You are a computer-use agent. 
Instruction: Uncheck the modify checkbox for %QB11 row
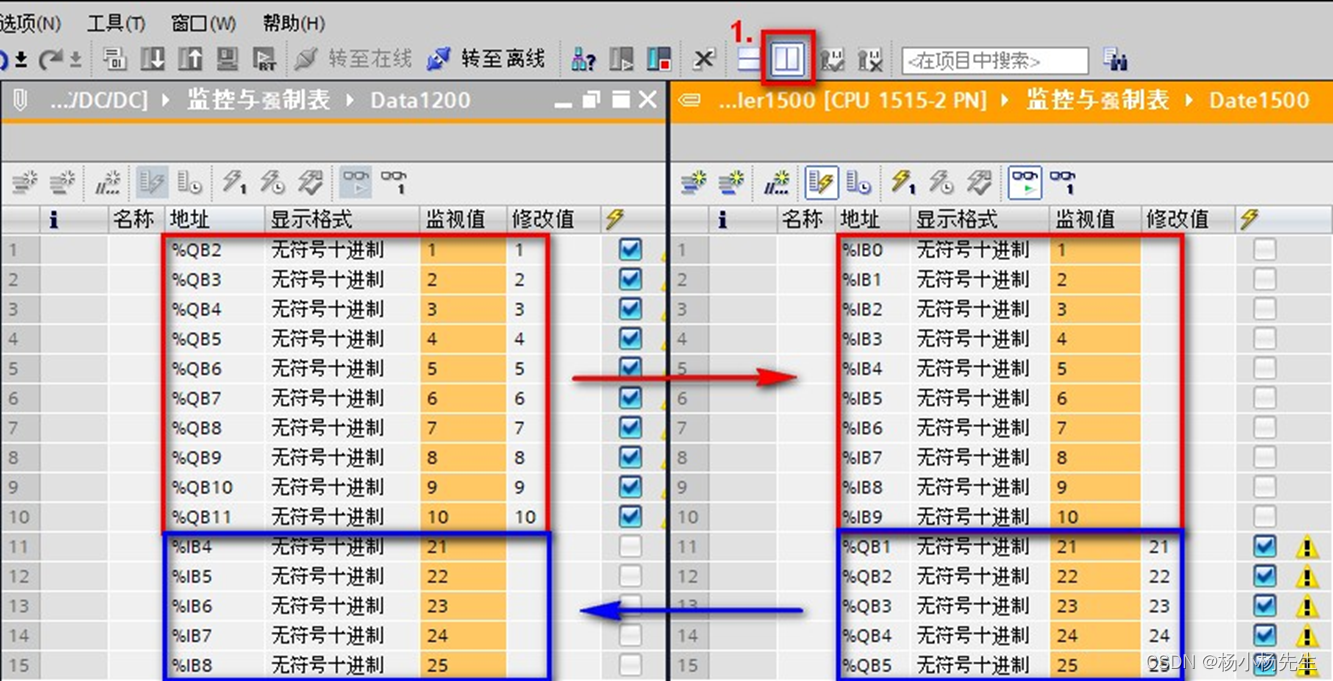[630, 516]
